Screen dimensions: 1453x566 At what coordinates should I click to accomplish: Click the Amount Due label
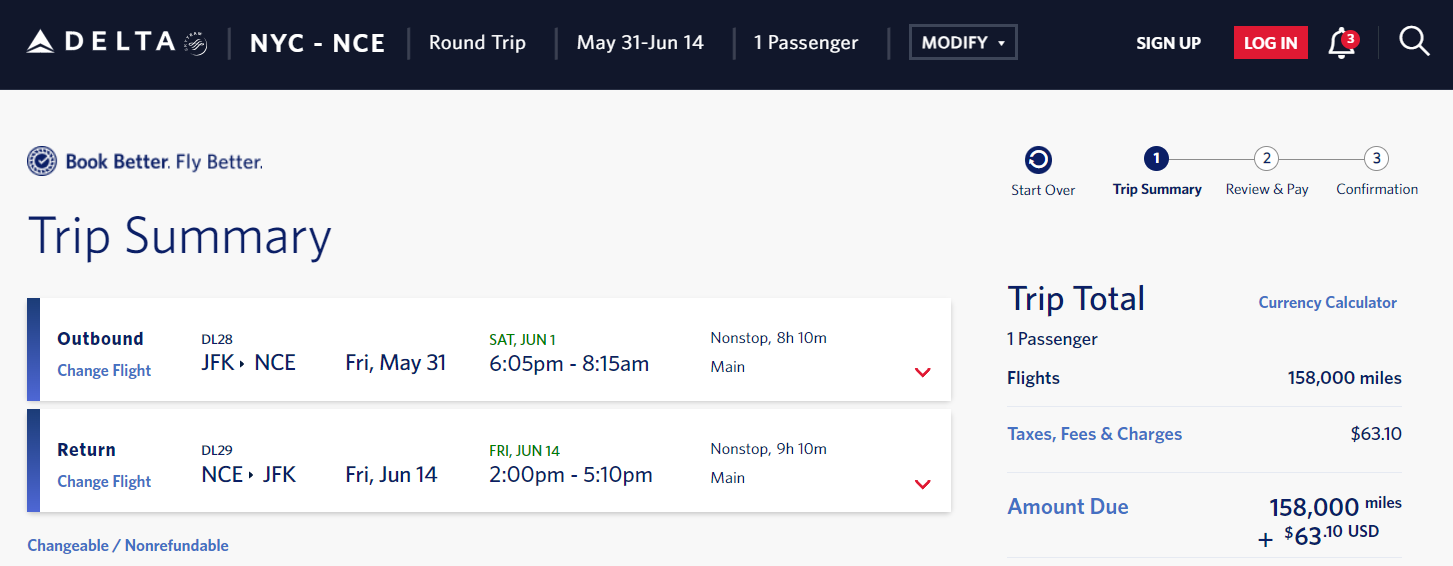(1067, 507)
